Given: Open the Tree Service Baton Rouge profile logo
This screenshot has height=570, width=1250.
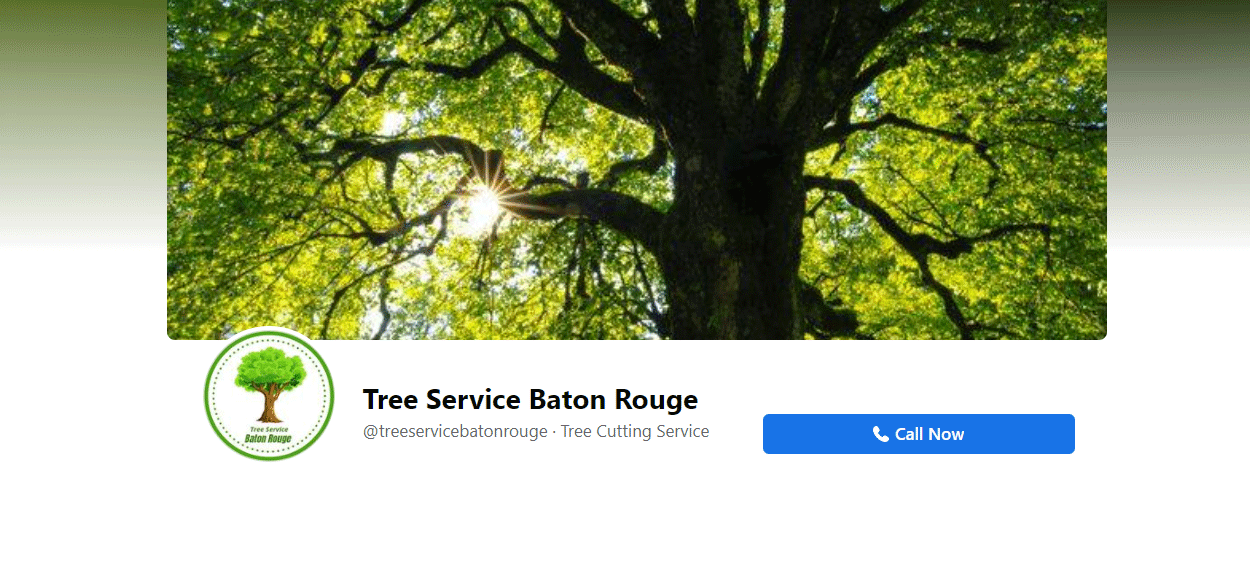Looking at the screenshot, I should tap(269, 395).
